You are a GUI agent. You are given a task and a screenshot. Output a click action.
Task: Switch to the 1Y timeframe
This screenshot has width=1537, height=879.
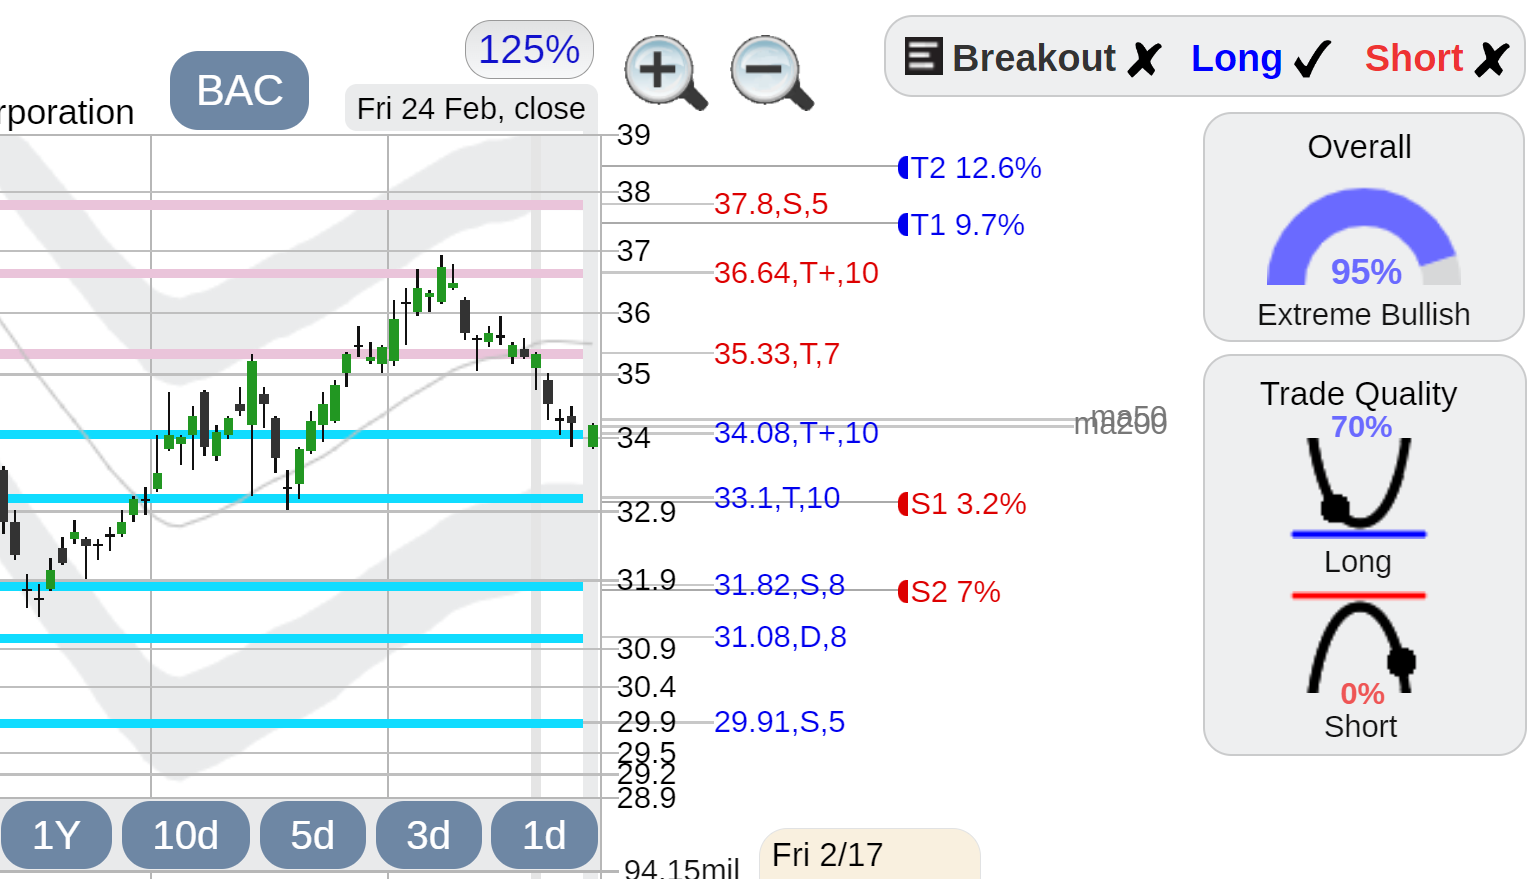(x=56, y=835)
